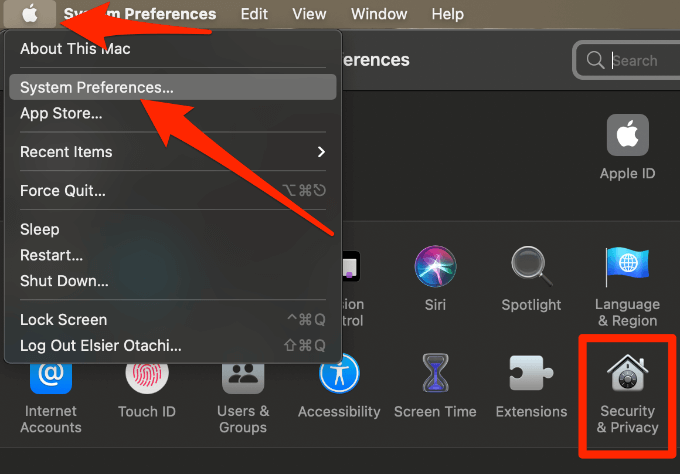Select System Preferences... menu entry
The width and height of the screenshot is (680, 474).
click(x=173, y=87)
